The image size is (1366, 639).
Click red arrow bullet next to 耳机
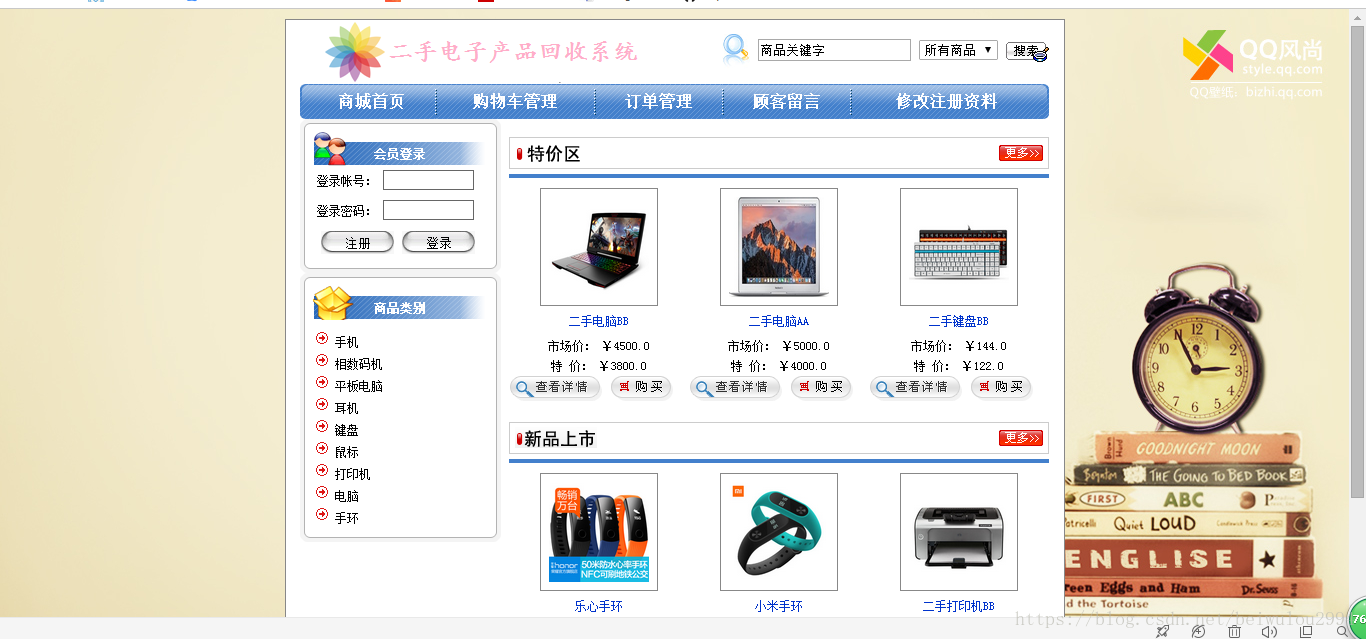pos(322,404)
